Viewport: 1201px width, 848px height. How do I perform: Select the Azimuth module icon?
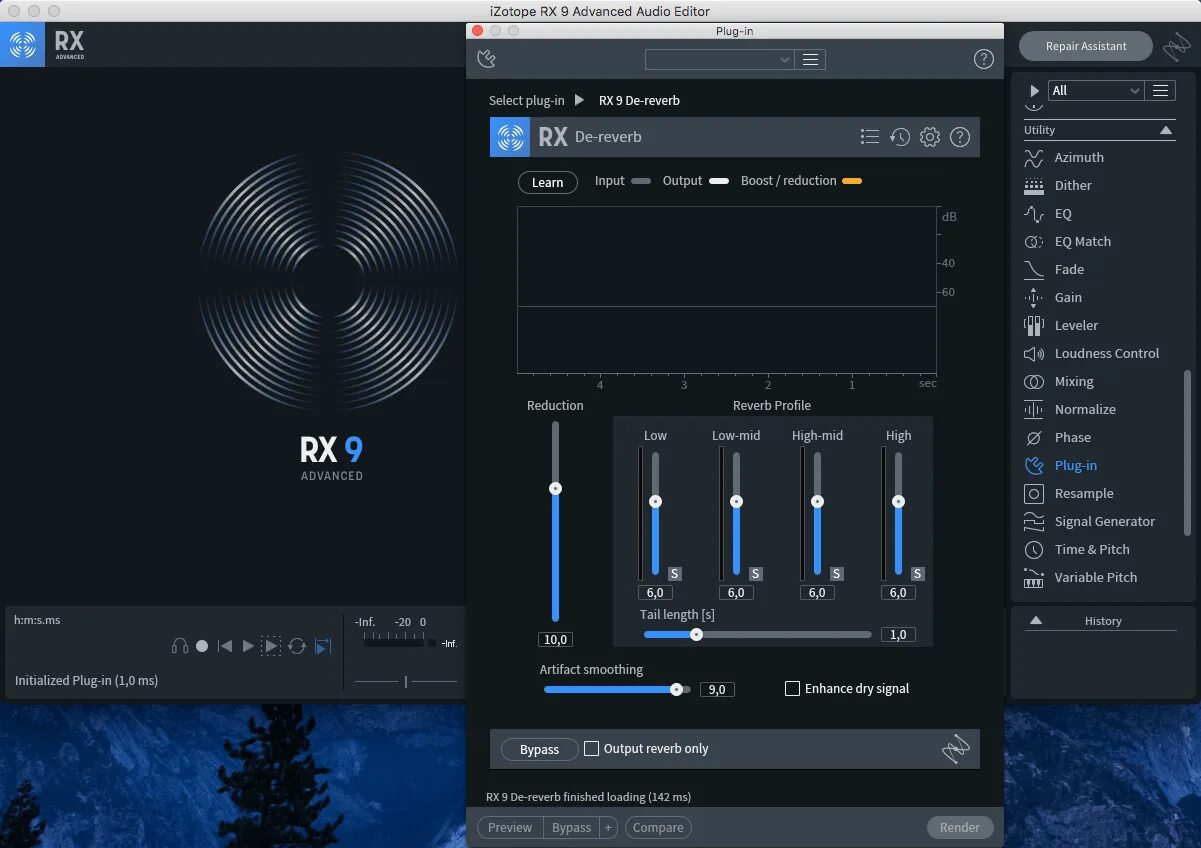point(1033,157)
